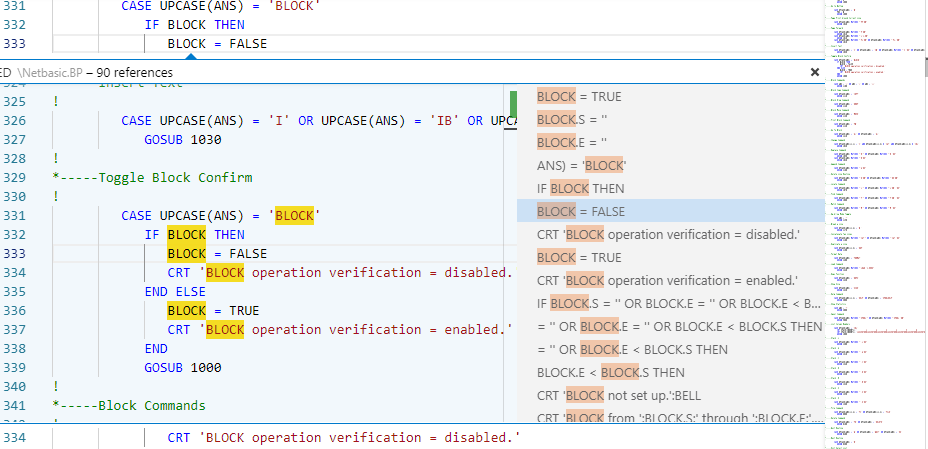The width and height of the screenshot is (928, 449).
Task: Click the lone "END" on line 338
Action: [156, 348]
